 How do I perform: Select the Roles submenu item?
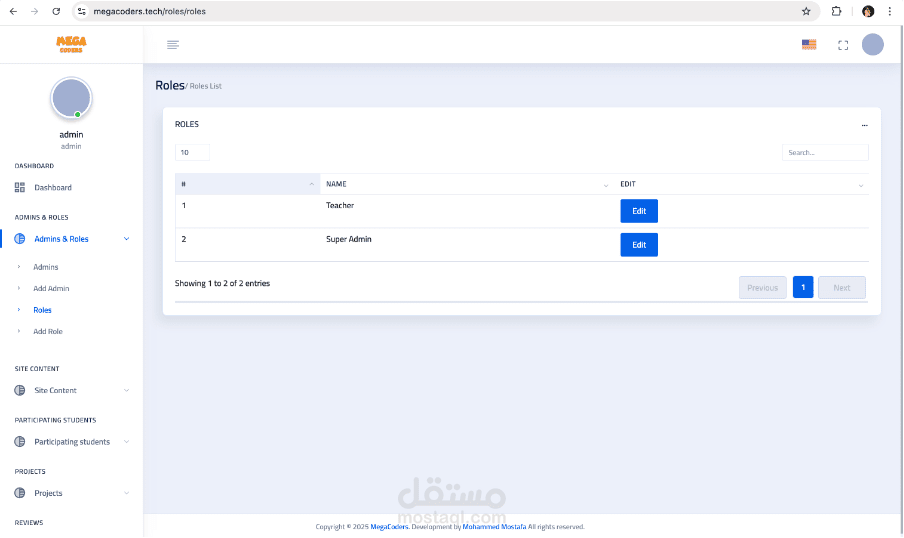[42, 310]
